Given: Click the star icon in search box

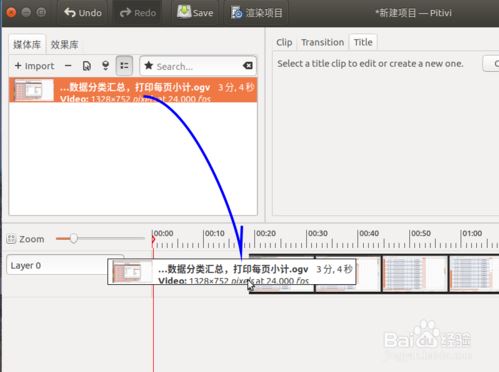Looking at the screenshot, I should point(149,66).
